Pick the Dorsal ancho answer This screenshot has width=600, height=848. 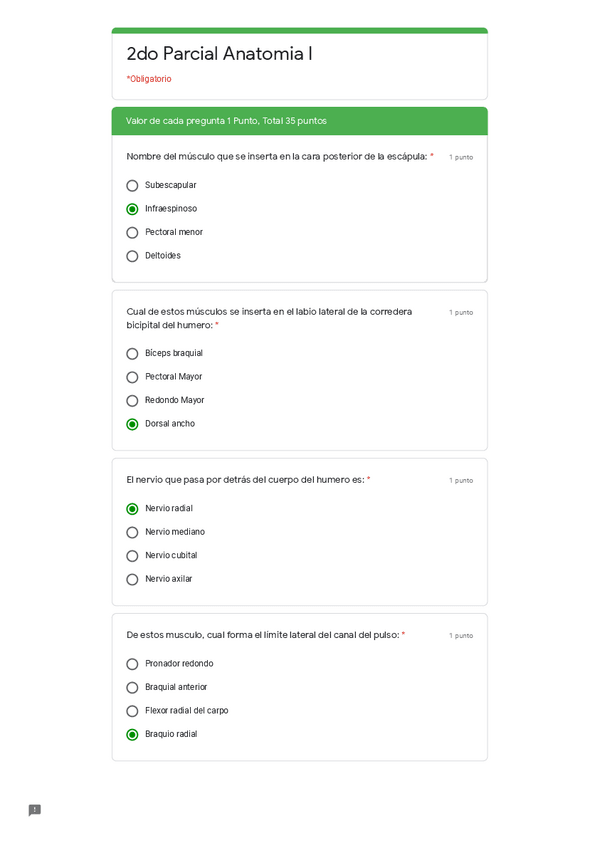click(132, 424)
